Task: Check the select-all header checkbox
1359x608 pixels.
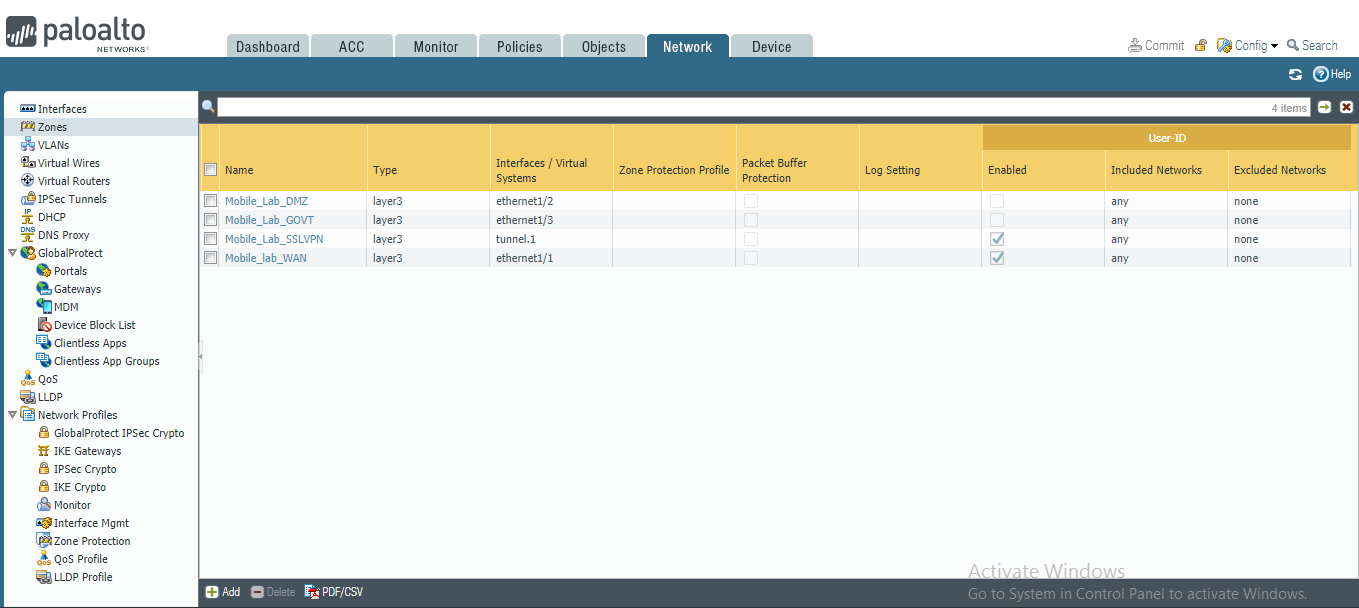Action: (x=211, y=170)
